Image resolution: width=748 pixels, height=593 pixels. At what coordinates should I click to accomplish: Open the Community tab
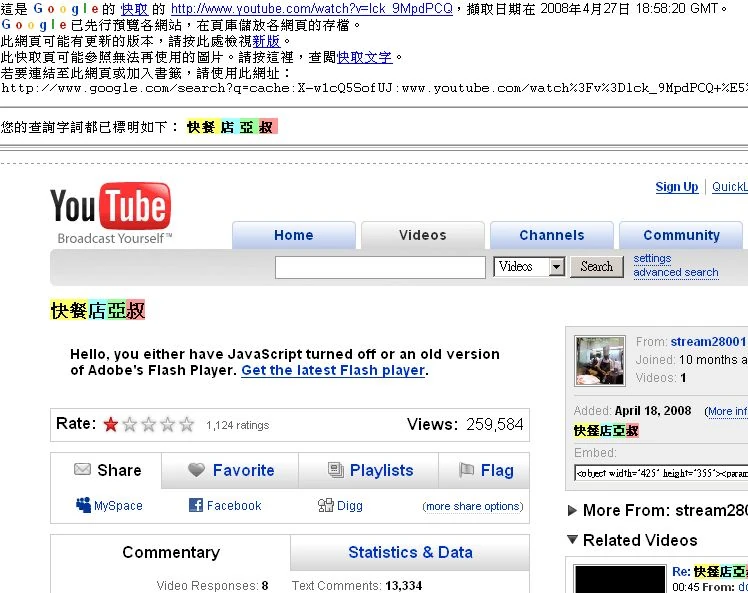coord(681,235)
